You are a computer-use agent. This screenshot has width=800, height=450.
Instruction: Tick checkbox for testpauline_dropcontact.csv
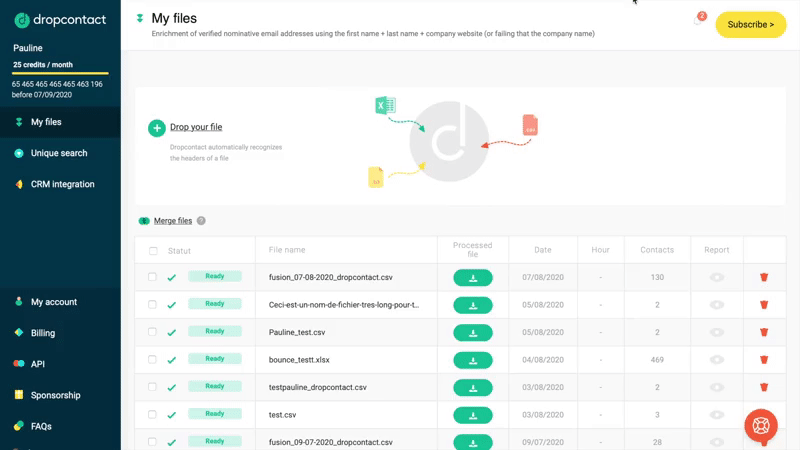pos(152,387)
